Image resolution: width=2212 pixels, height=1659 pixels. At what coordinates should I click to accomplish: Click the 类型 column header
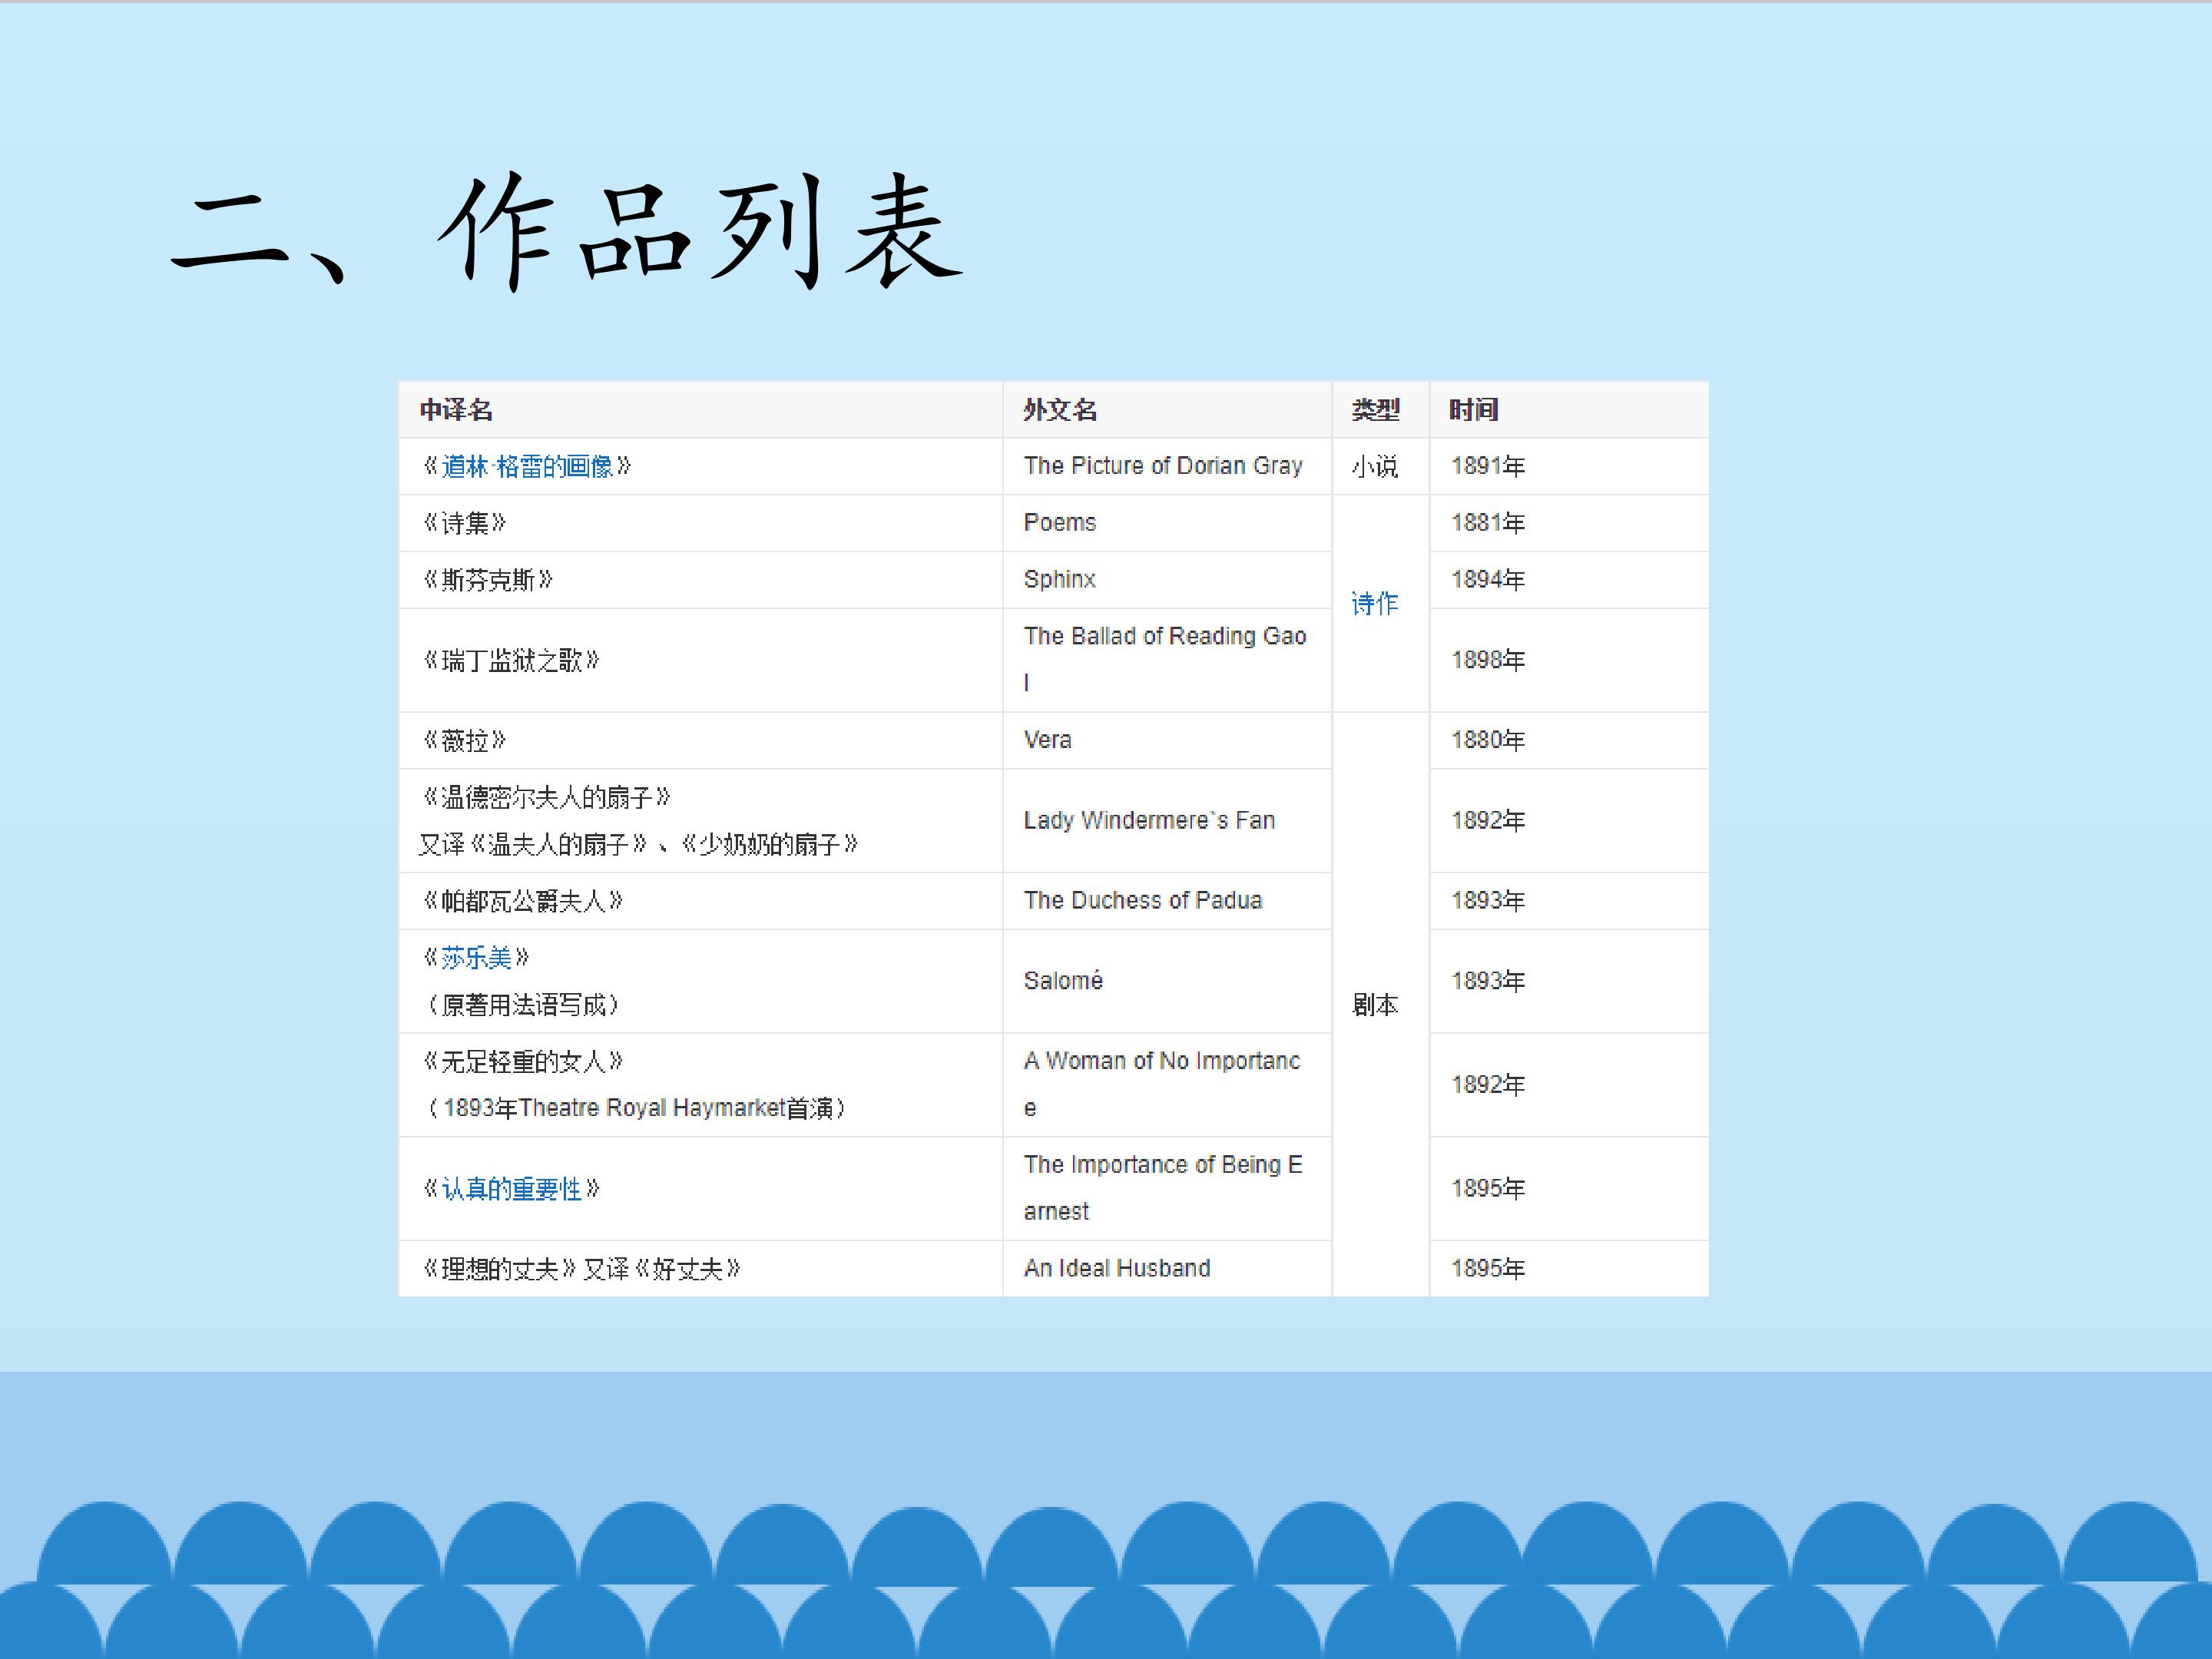click(x=1376, y=410)
